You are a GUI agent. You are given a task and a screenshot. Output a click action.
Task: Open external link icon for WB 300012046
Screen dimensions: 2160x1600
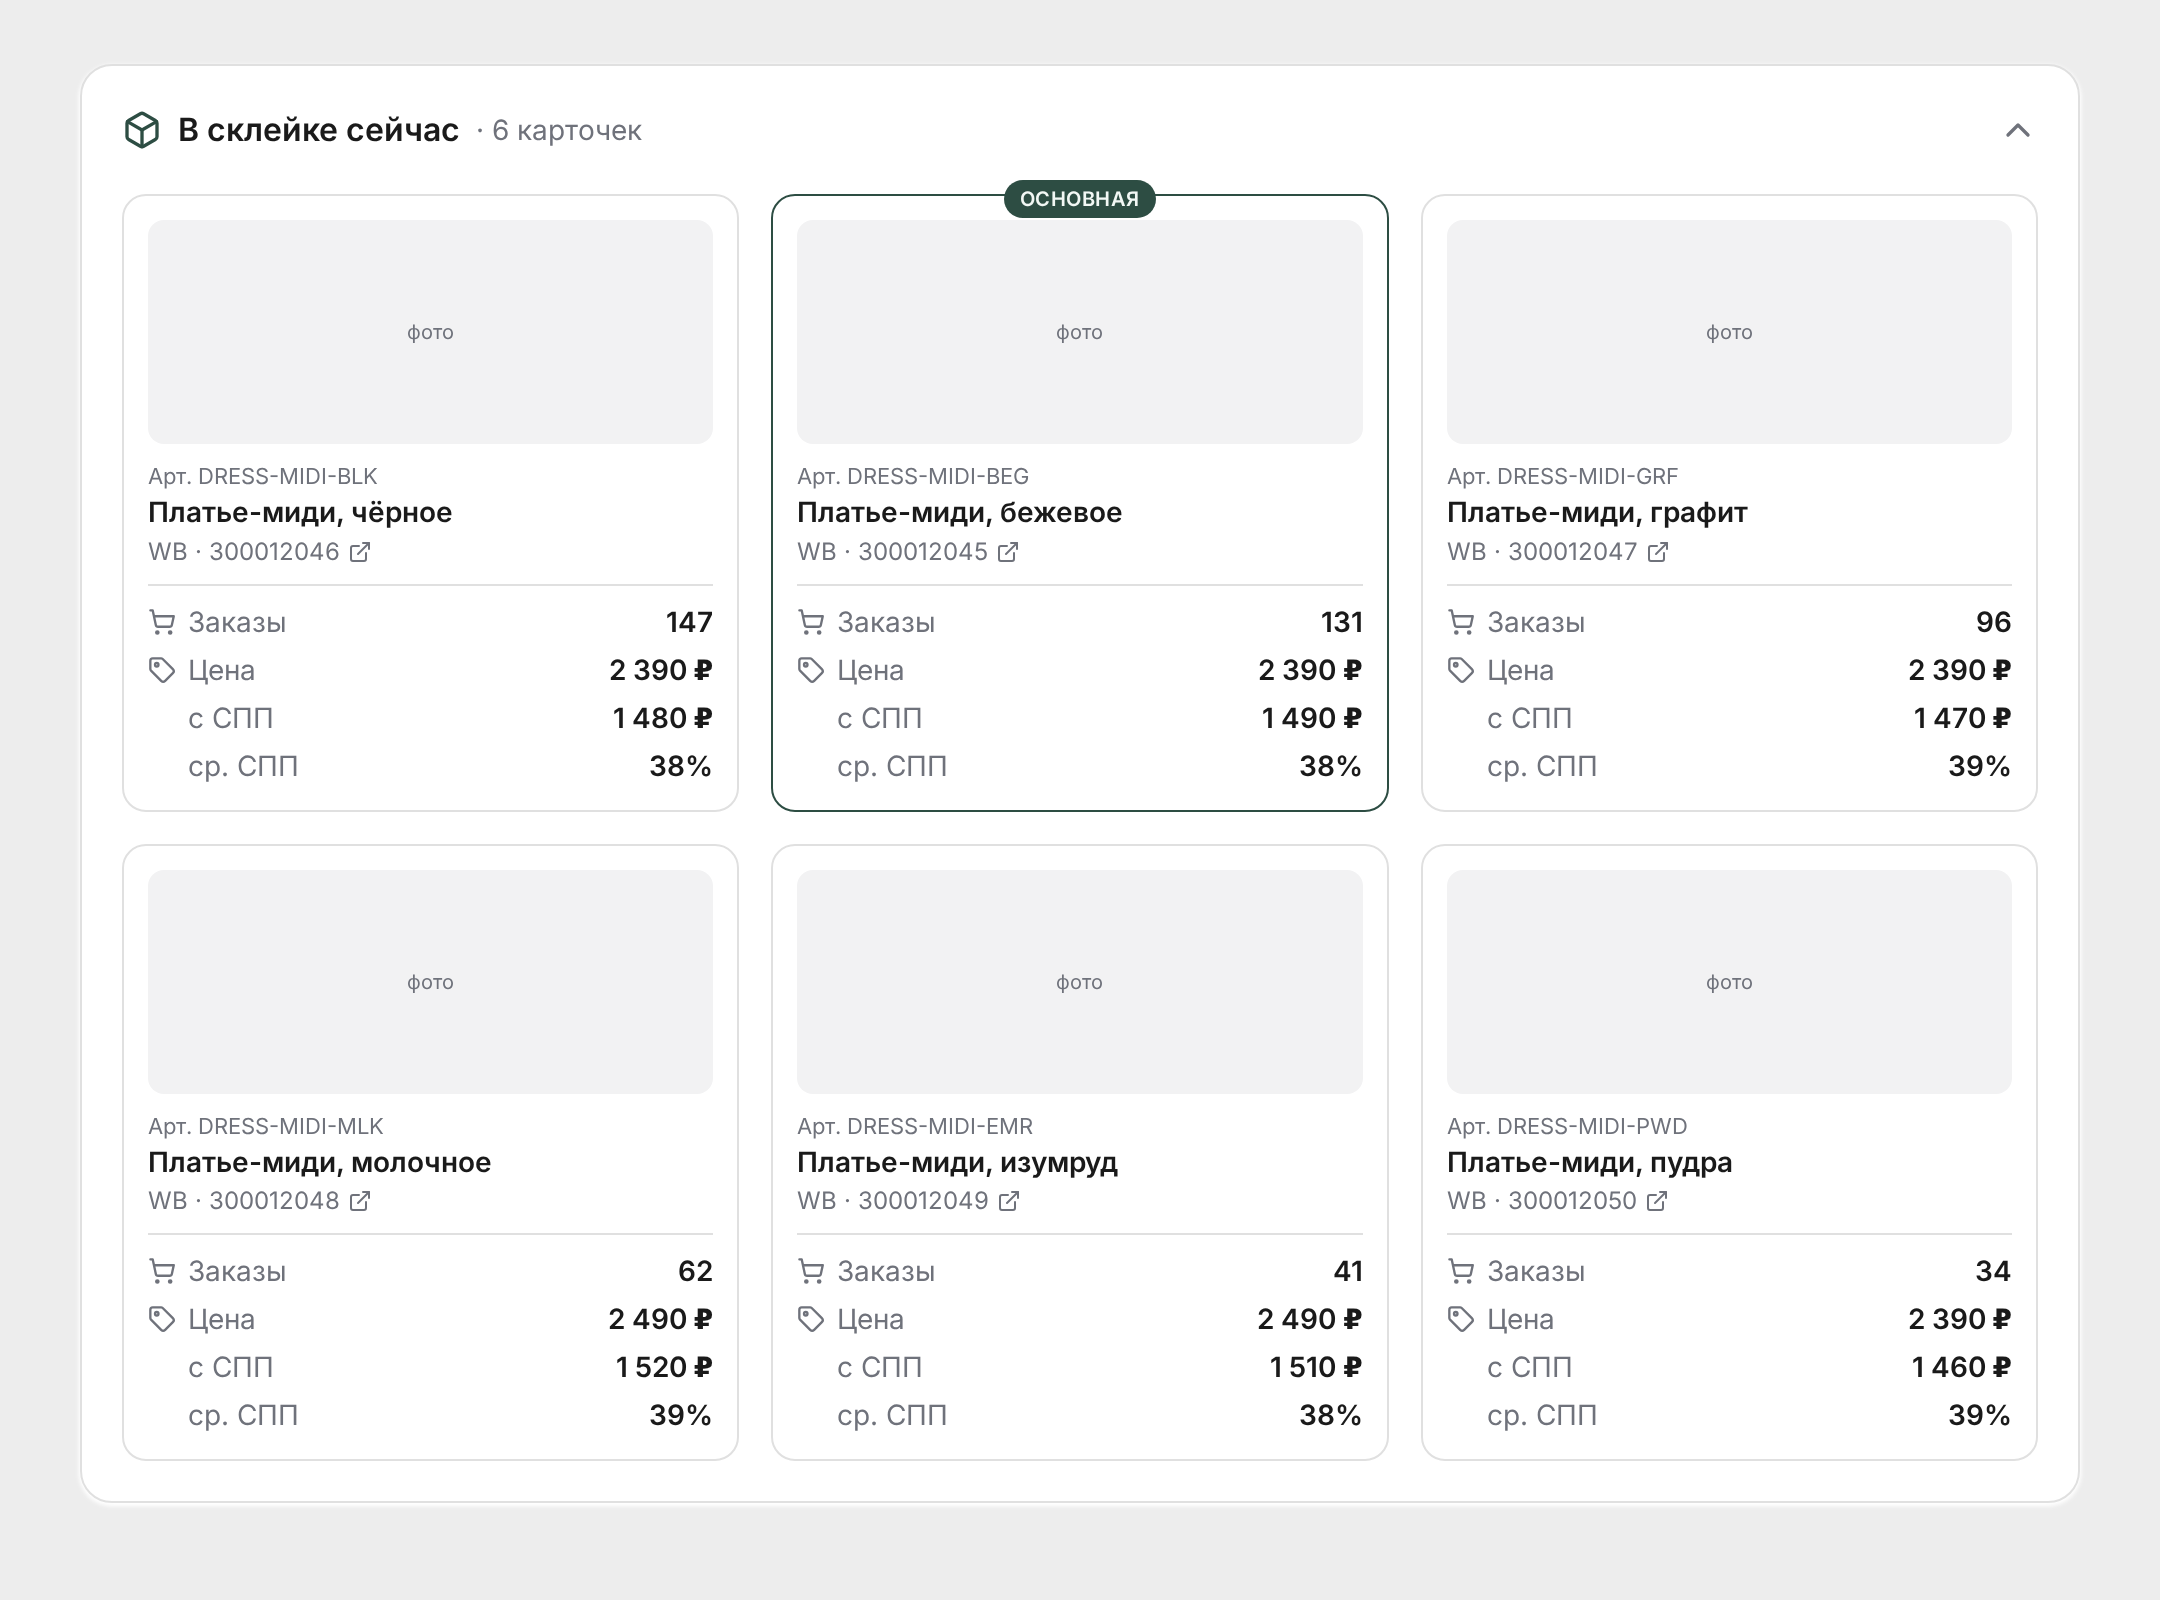360,552
